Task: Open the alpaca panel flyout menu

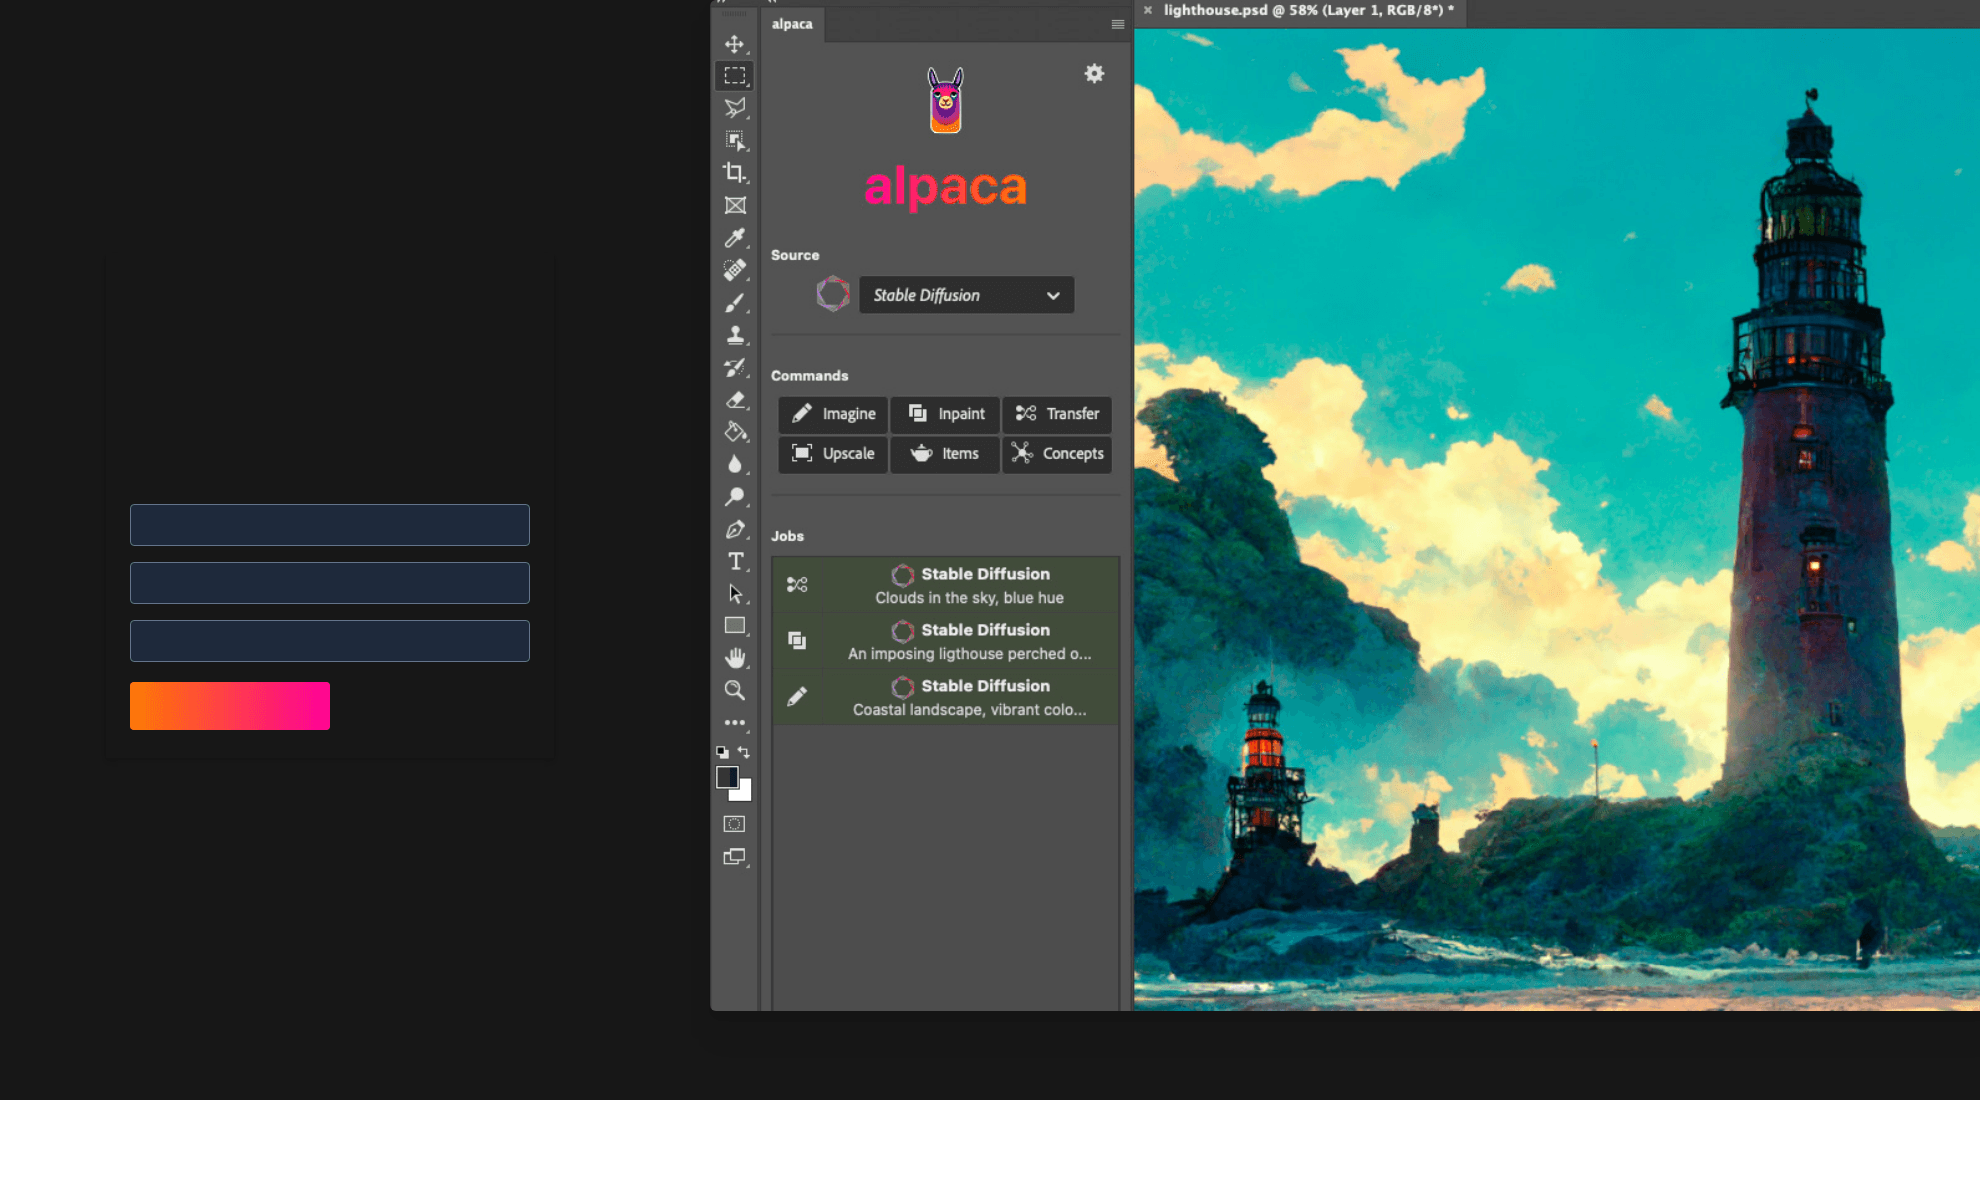Action: click(x=1117, y=24)
